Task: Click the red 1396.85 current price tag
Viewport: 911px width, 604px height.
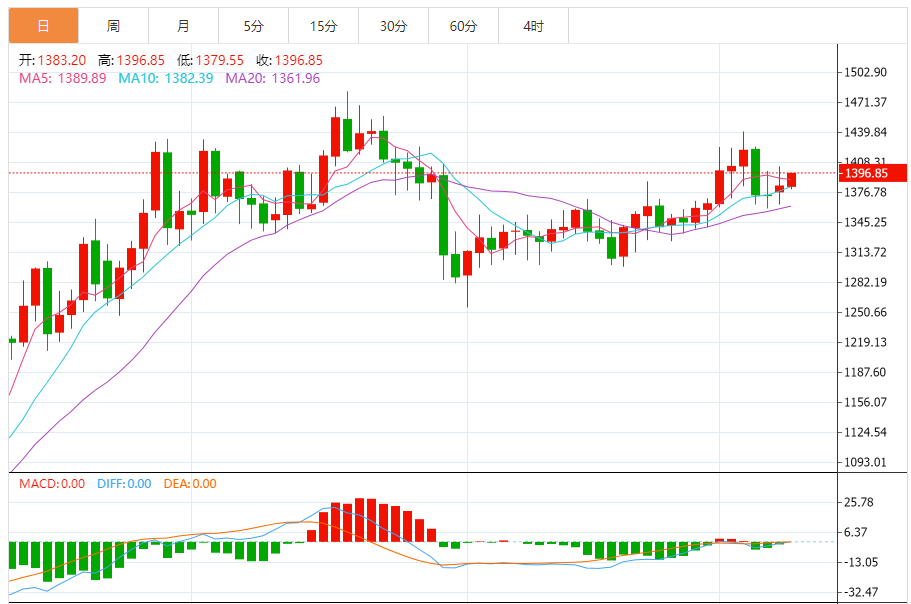Action: pyautogui.click(x=873, y=173)
